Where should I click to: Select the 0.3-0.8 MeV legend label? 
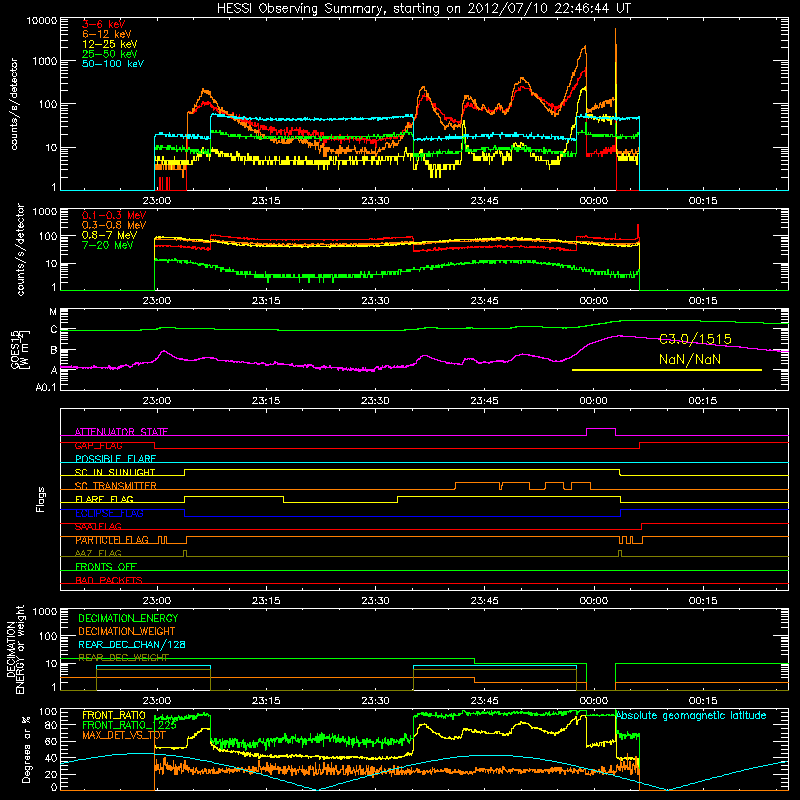pyautogui.click(x=113, y=226)
